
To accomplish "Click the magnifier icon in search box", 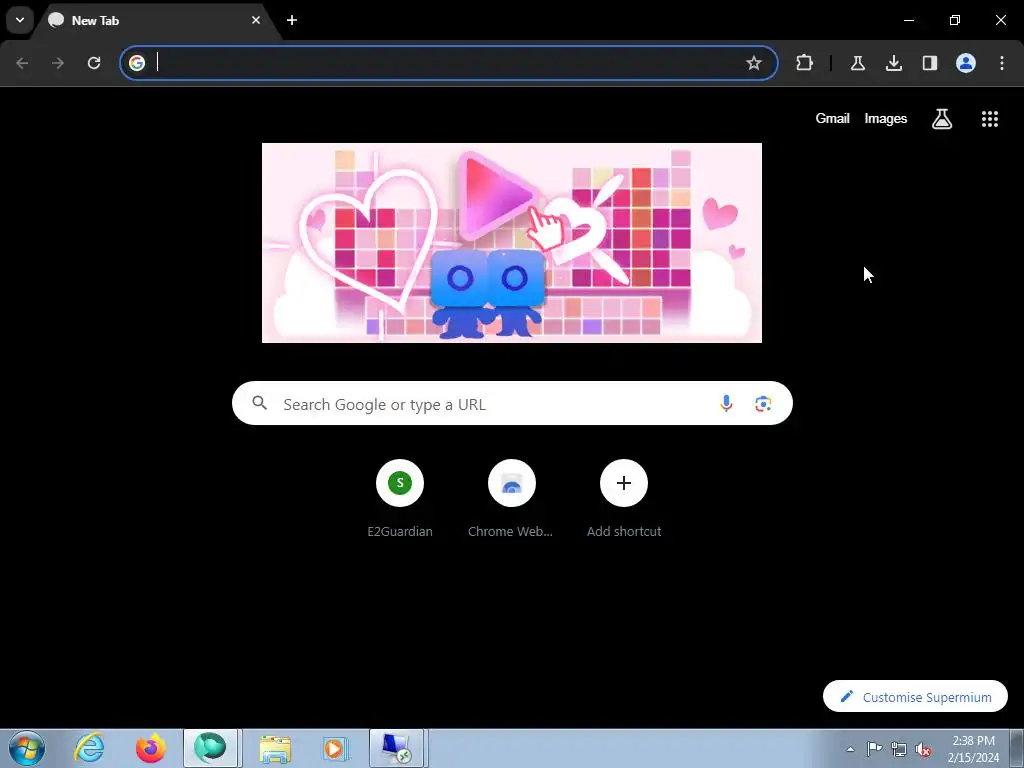I will coord(260,403).
